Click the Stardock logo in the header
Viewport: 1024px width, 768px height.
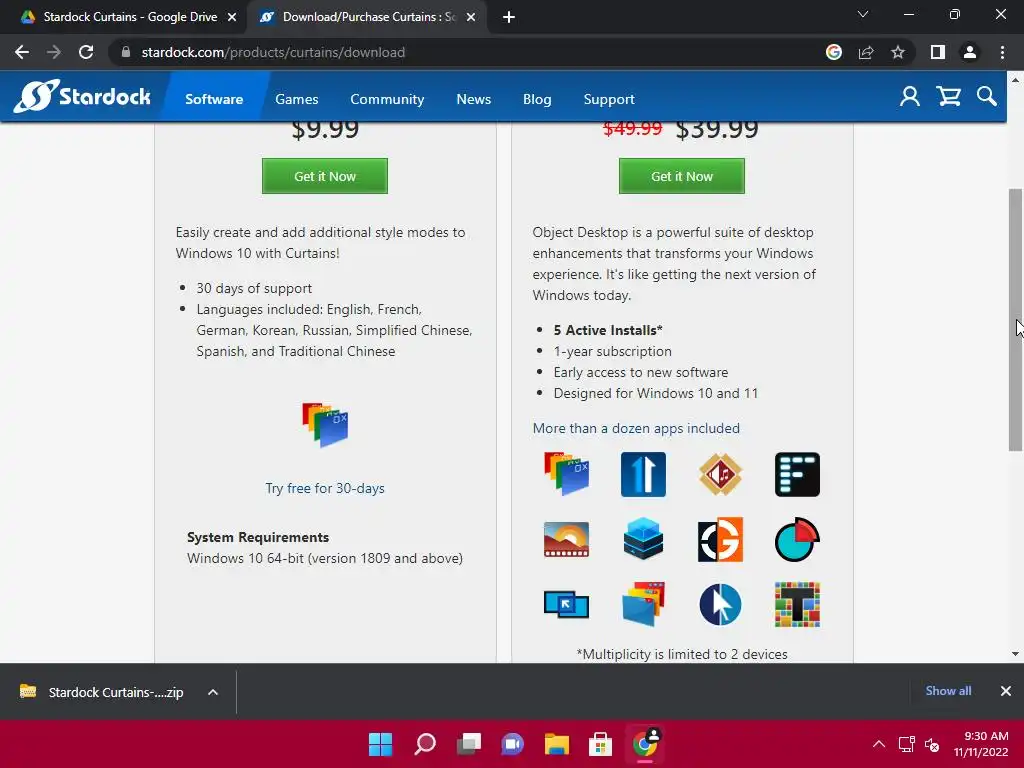click(x=82, y=97)
